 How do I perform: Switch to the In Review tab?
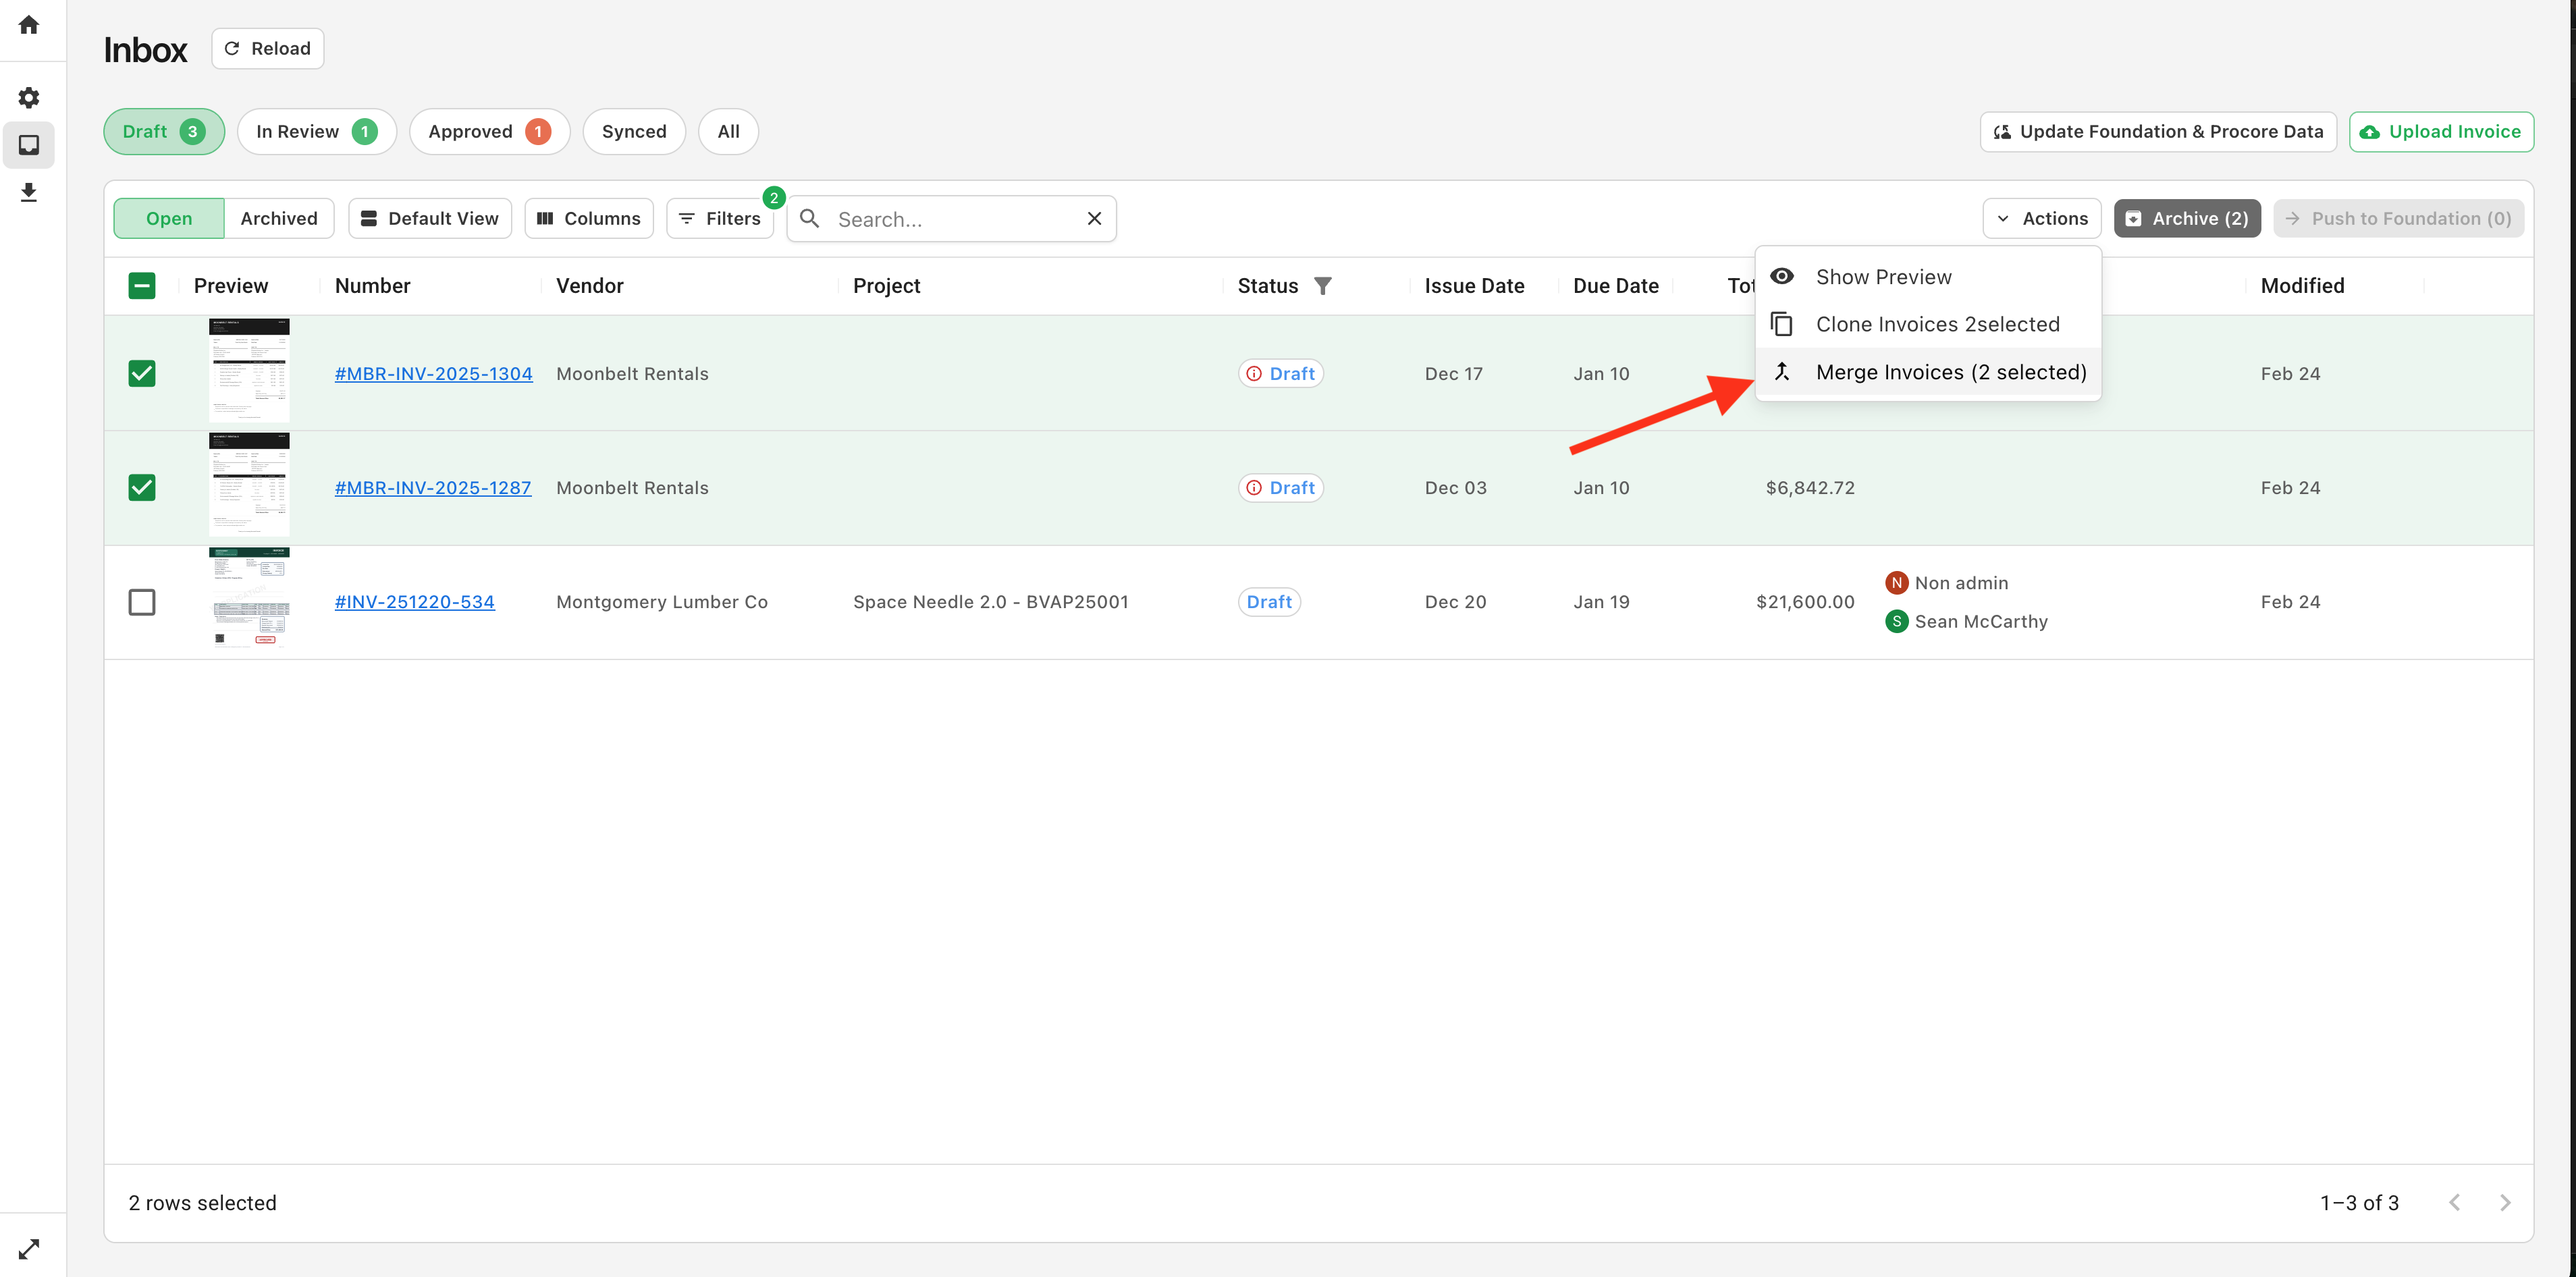click(x=316, y=132)
